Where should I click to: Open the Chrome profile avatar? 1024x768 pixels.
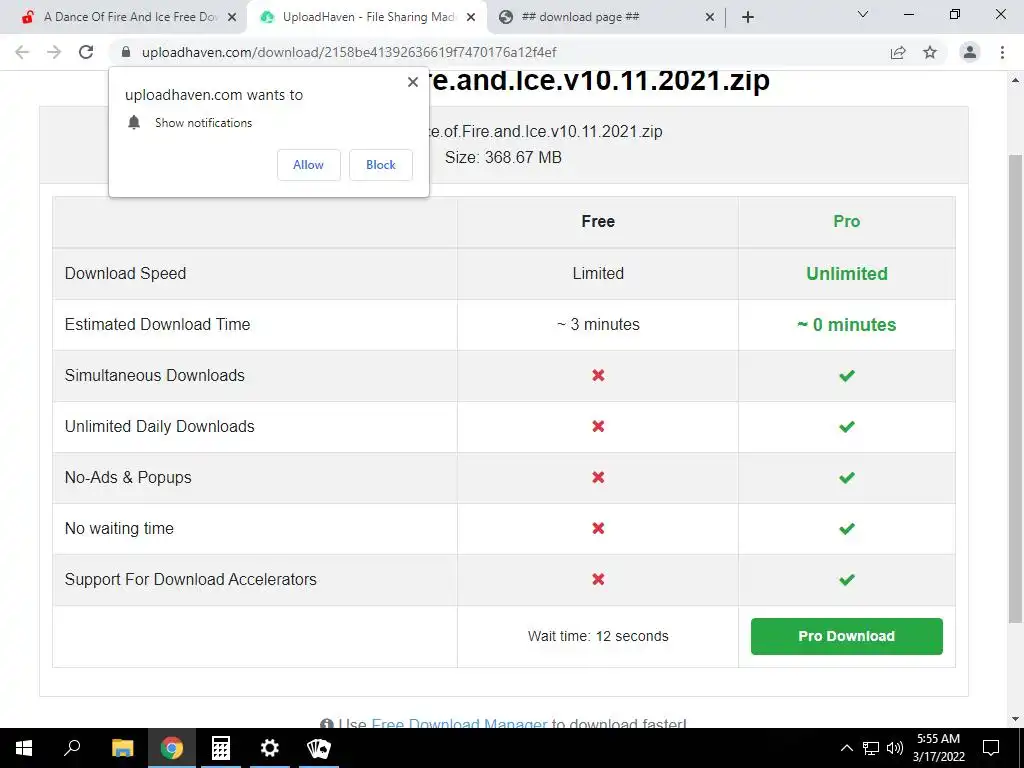click(x=970, y=52)
